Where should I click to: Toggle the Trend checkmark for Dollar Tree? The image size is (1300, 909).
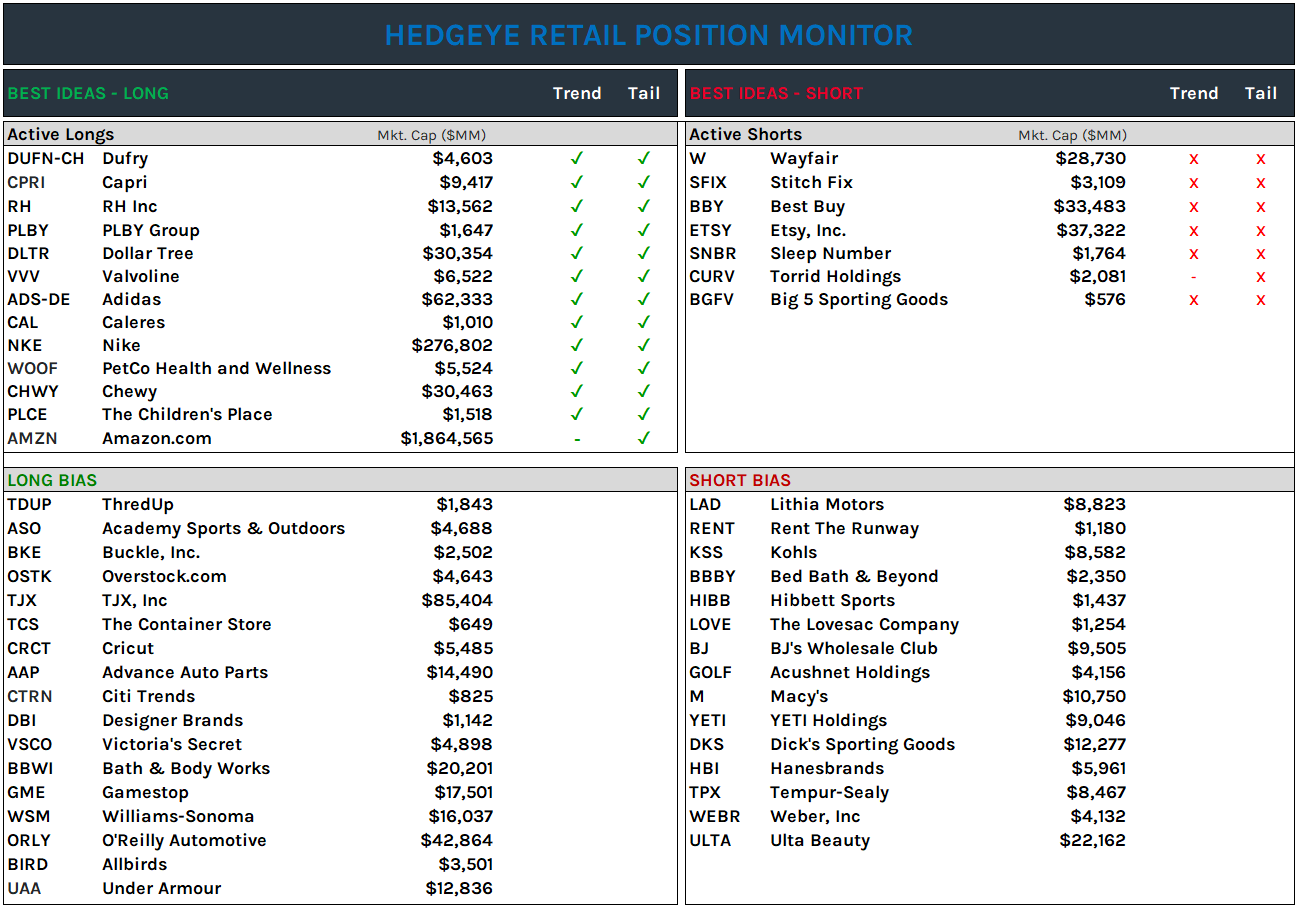click(577, 253)
